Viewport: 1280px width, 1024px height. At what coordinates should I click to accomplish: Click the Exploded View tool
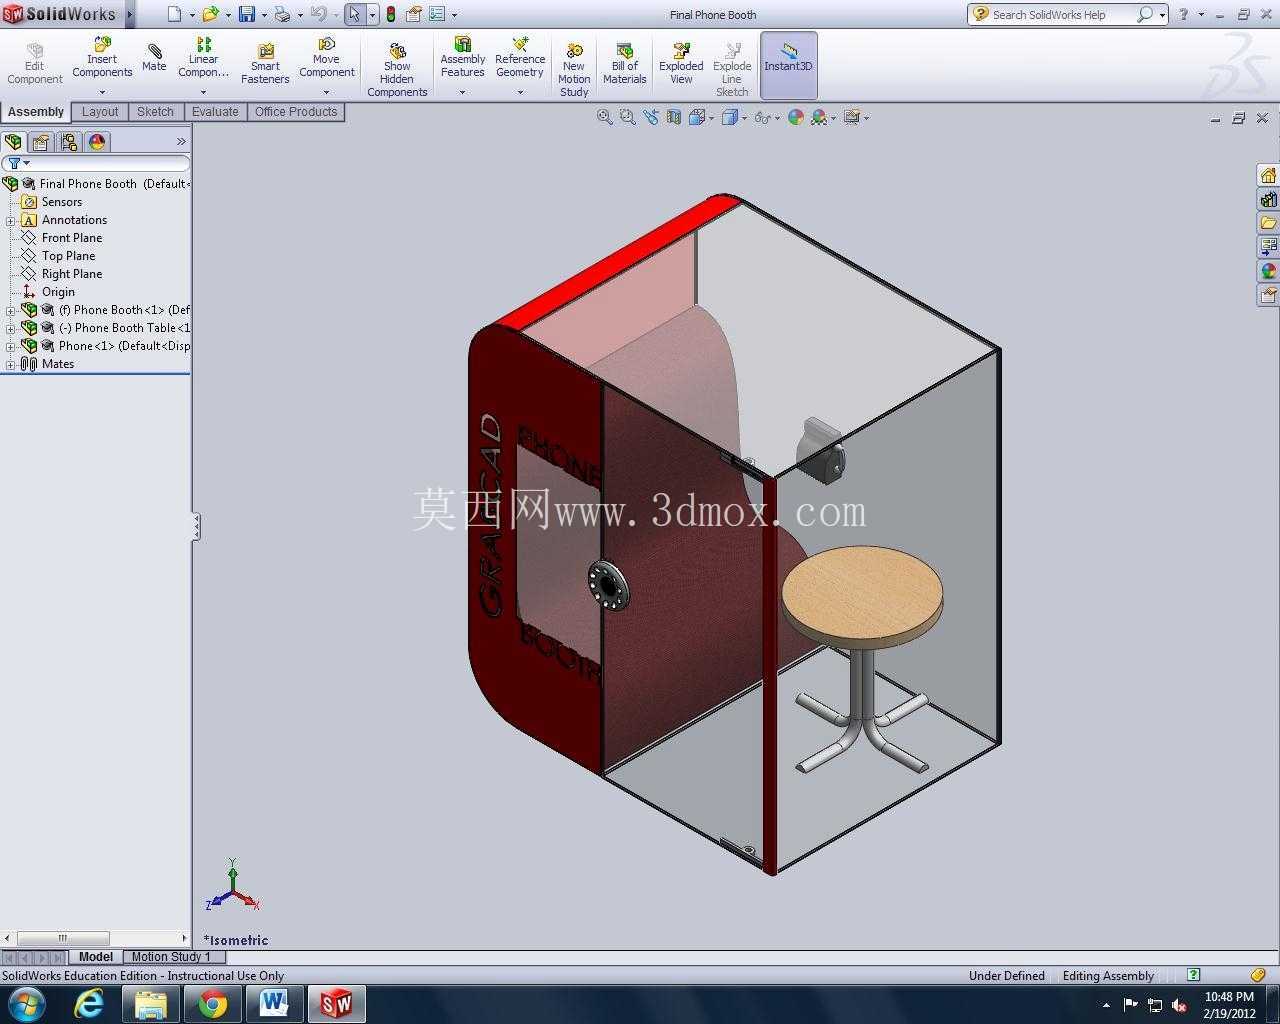coord(681,64)
